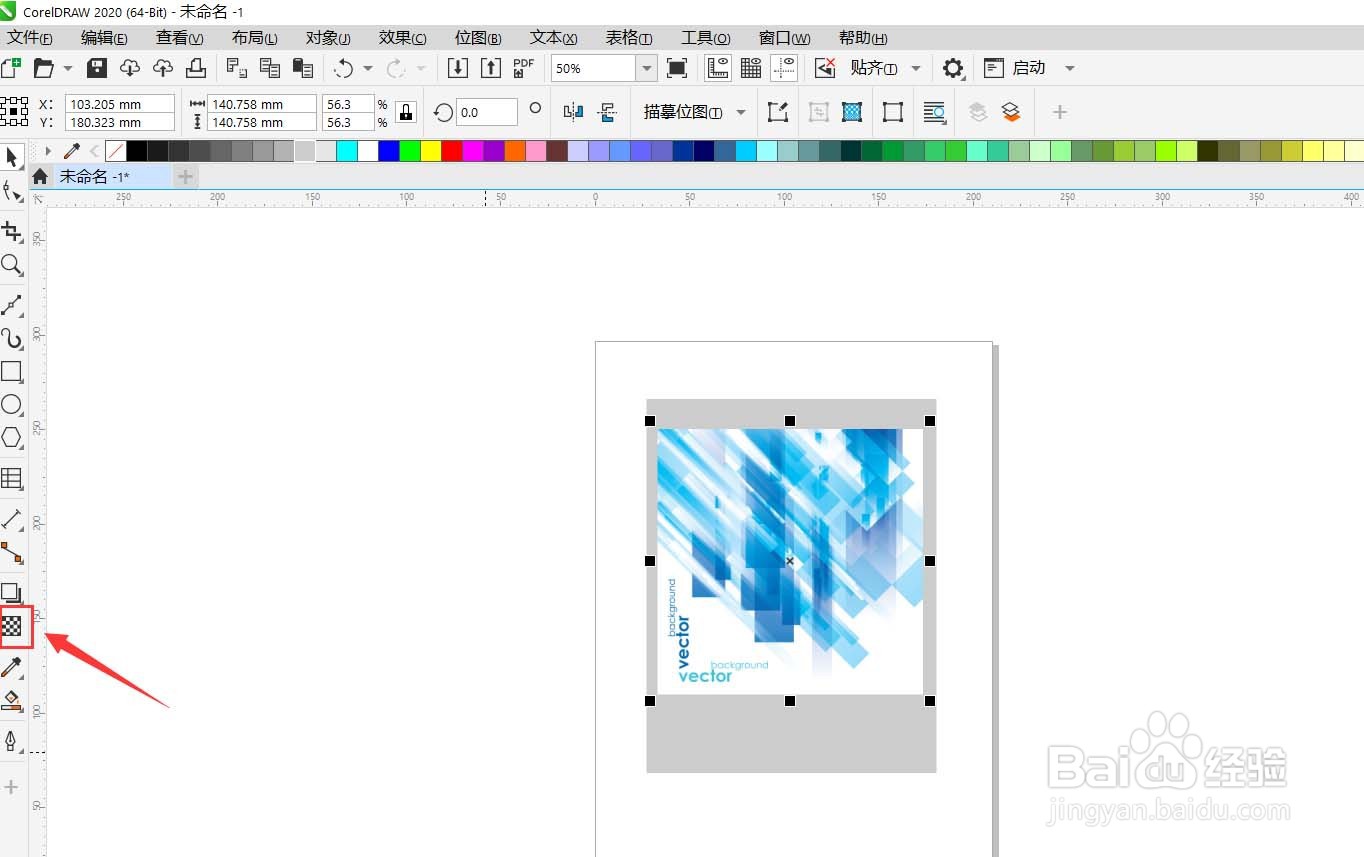Open the 帮助 menu
Image resolution: width=1364 pixels, height=857 pixels.
coord(863,38)
